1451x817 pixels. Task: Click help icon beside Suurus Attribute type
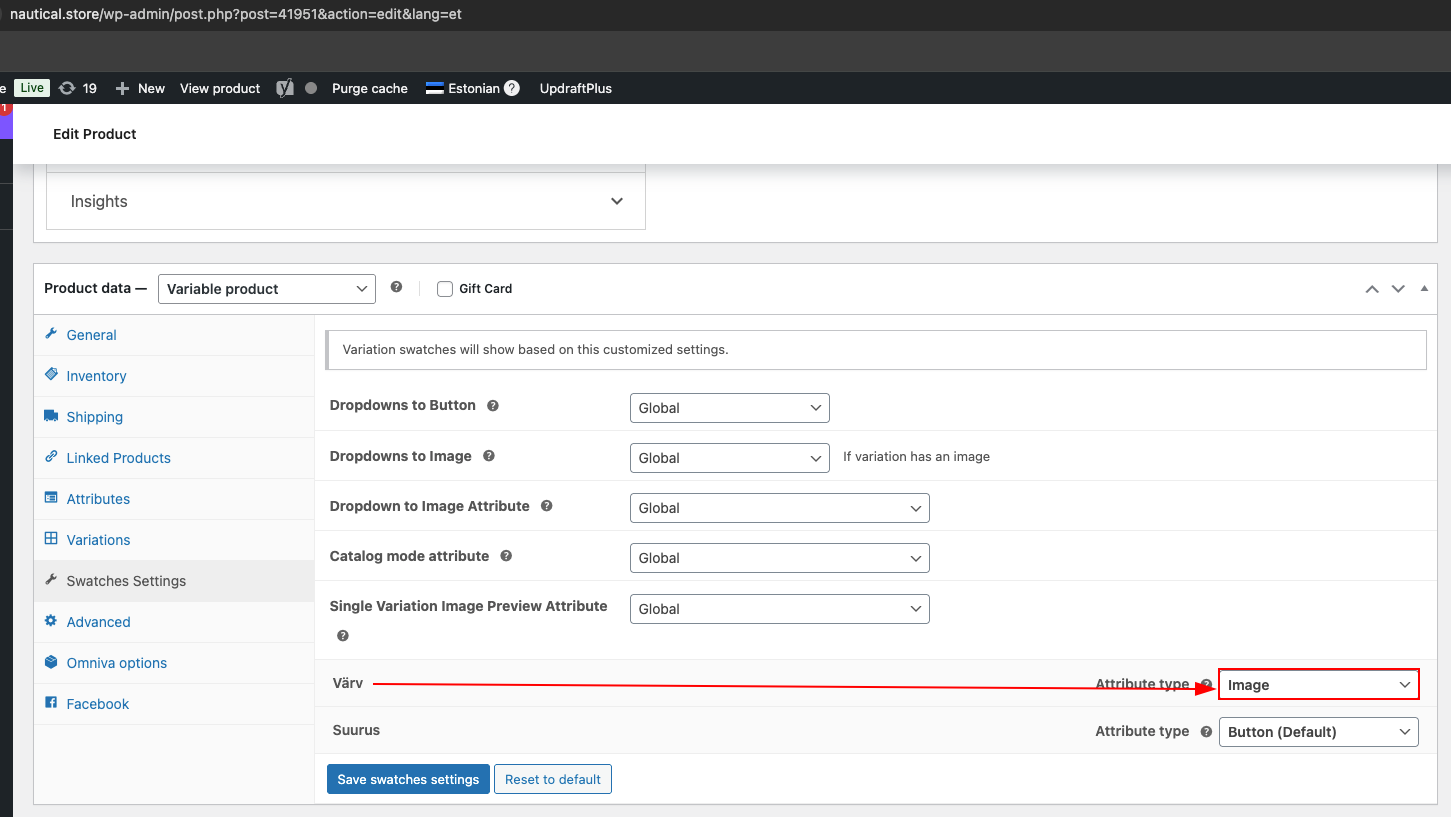[1206, 731]
